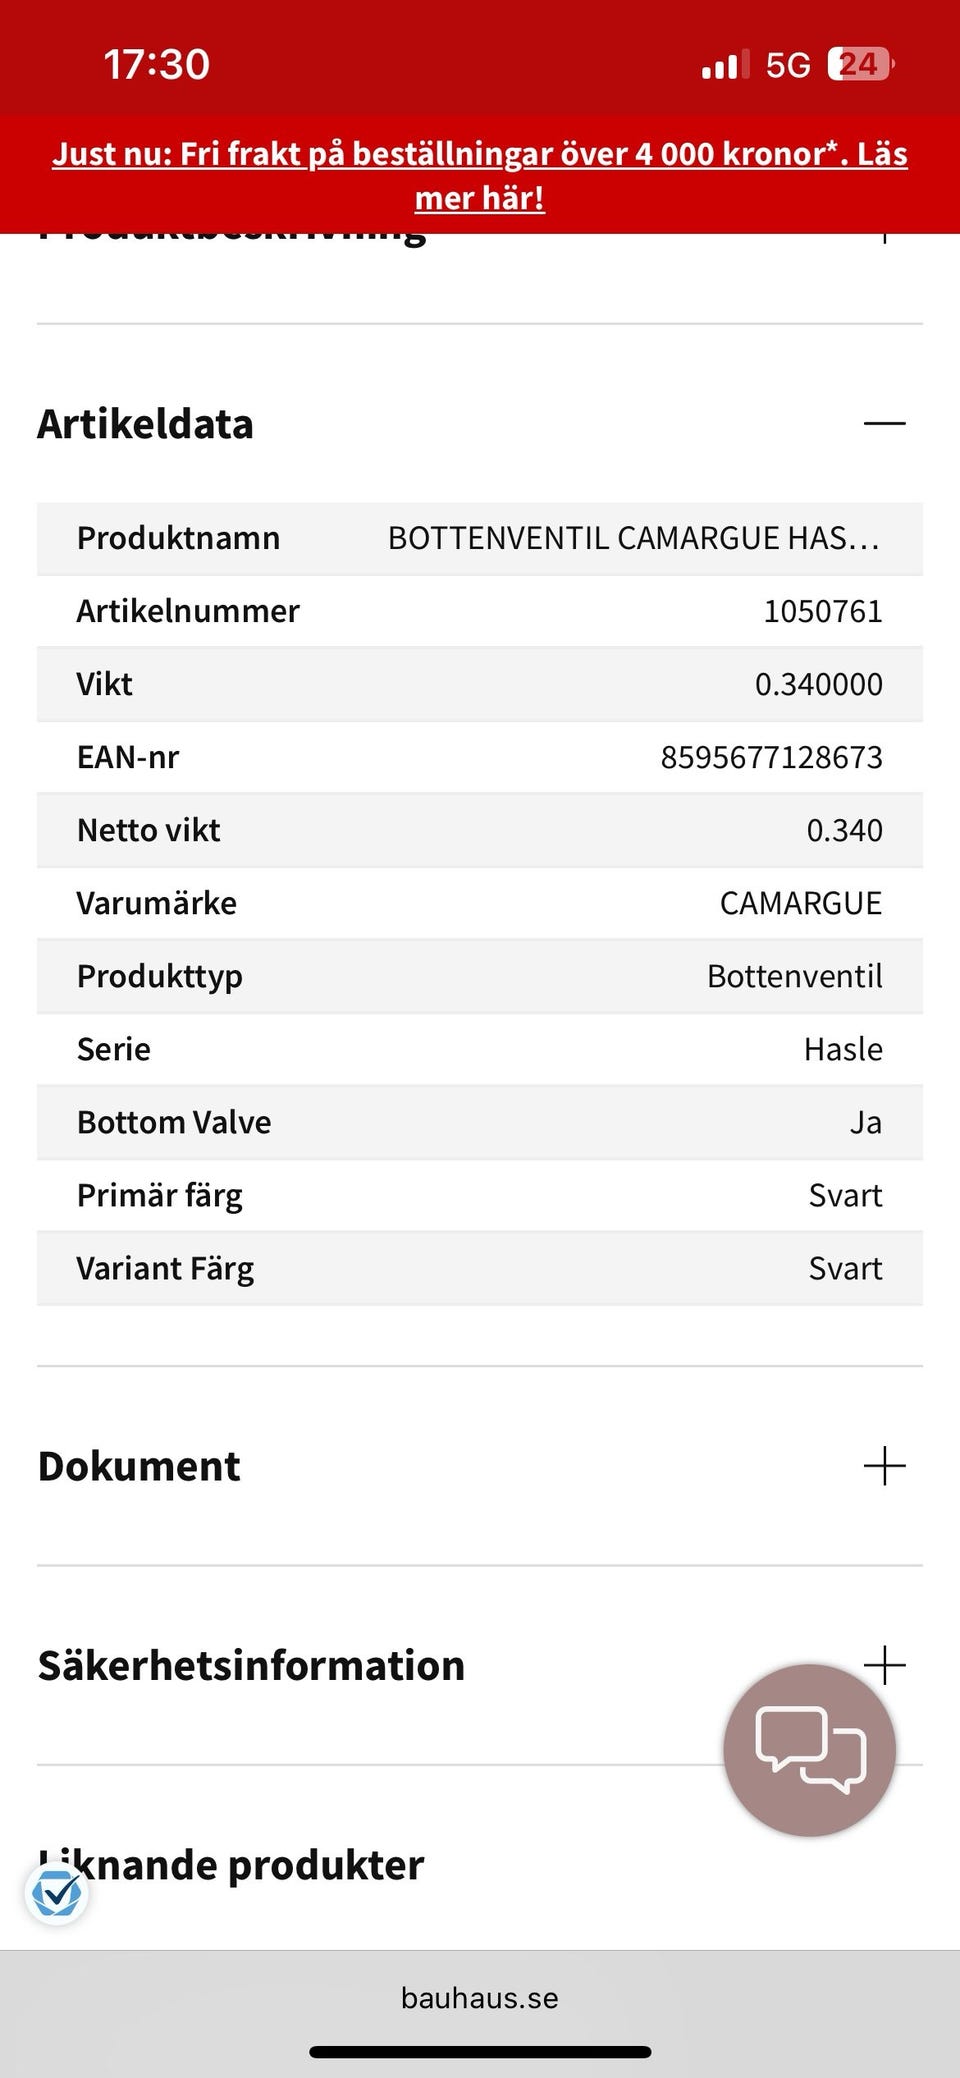960x2078 pixels.
Task: Open the chat support widget
Action: coord(812,1748)
